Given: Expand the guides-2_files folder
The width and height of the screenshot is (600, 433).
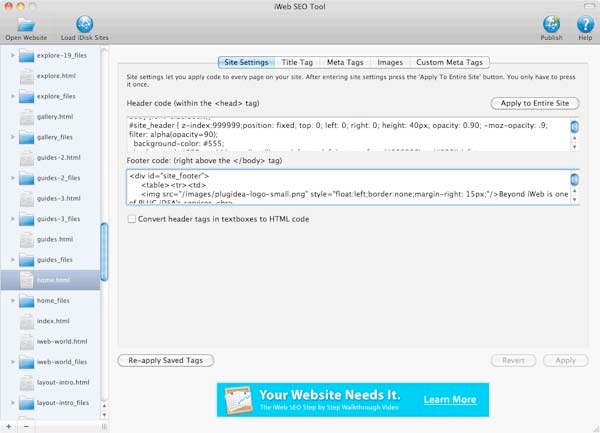Looking at the screenshot, I should [x=12, y=178].
